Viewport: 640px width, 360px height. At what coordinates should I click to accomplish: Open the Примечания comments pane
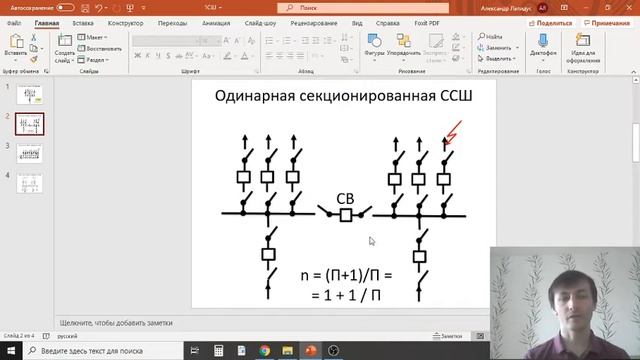607,23
